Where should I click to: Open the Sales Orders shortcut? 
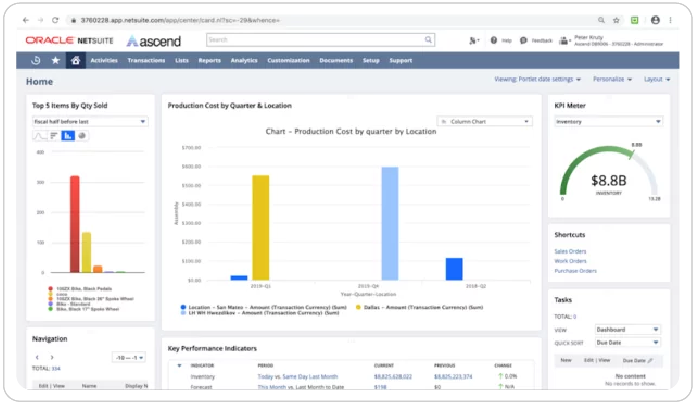[570, 251]
